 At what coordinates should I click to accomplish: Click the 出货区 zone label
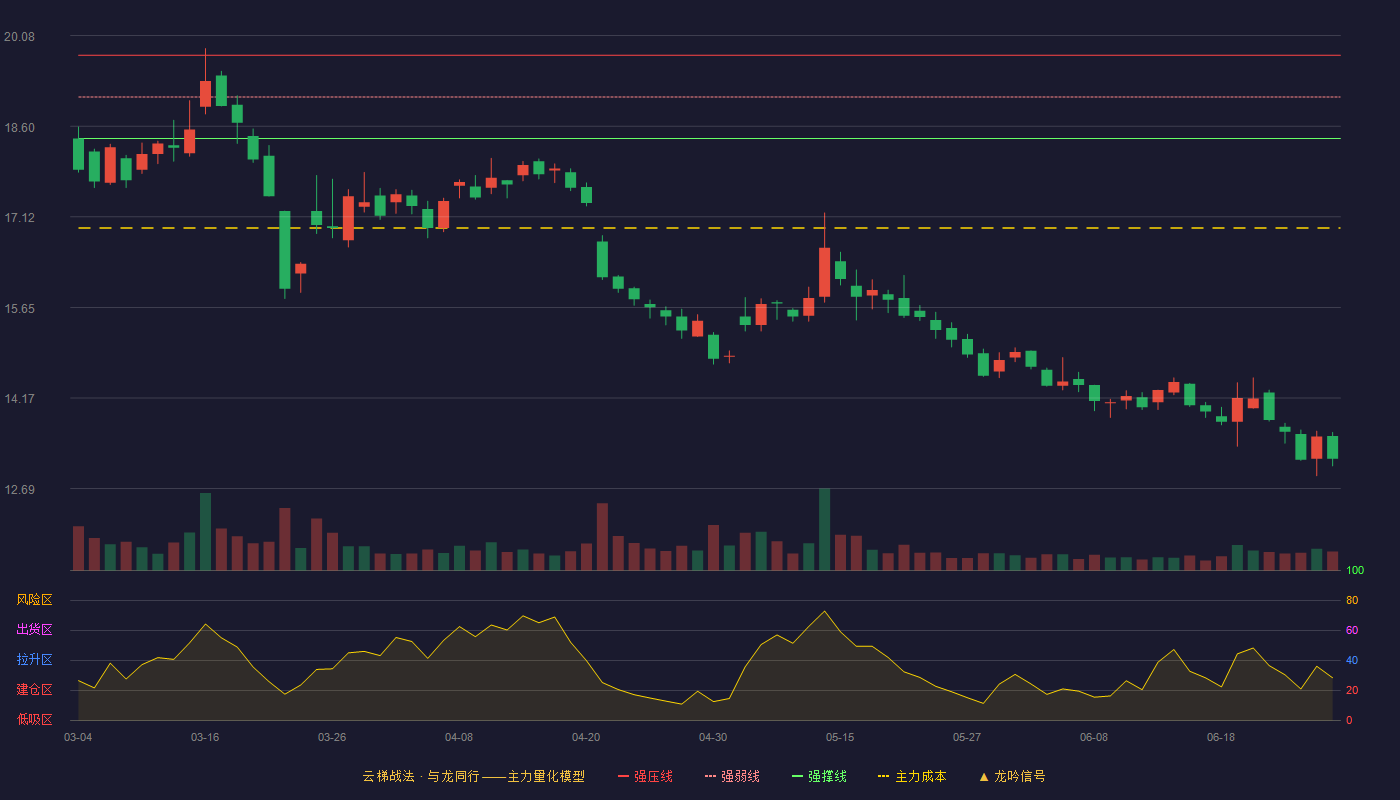pos(34,630)
